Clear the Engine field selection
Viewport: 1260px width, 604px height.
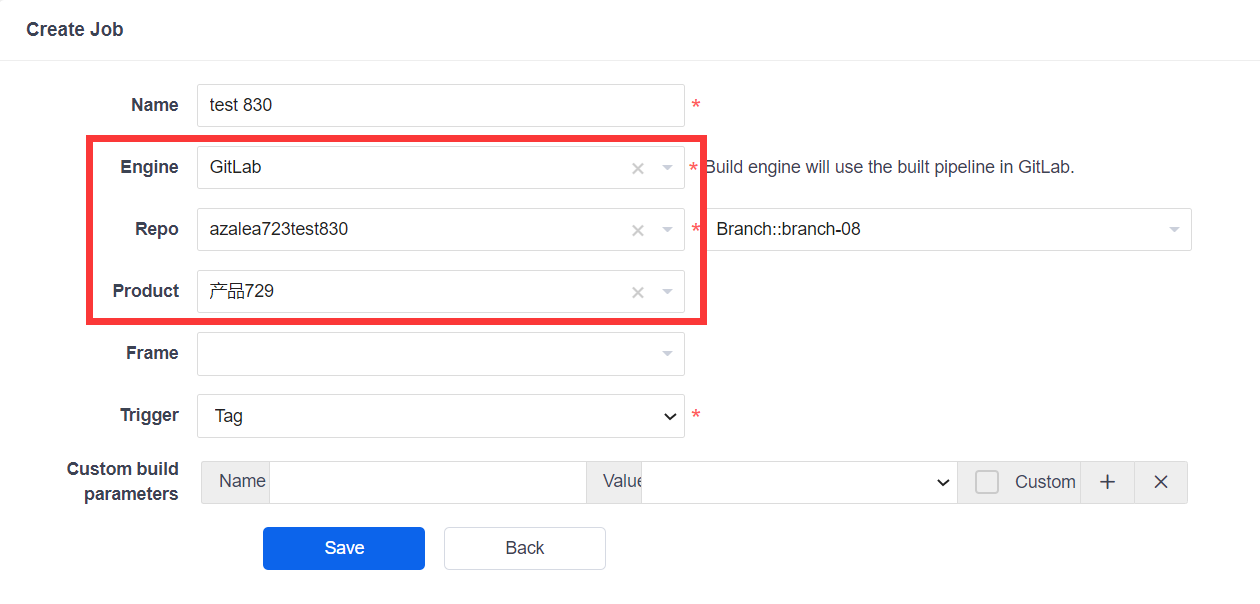637,169
